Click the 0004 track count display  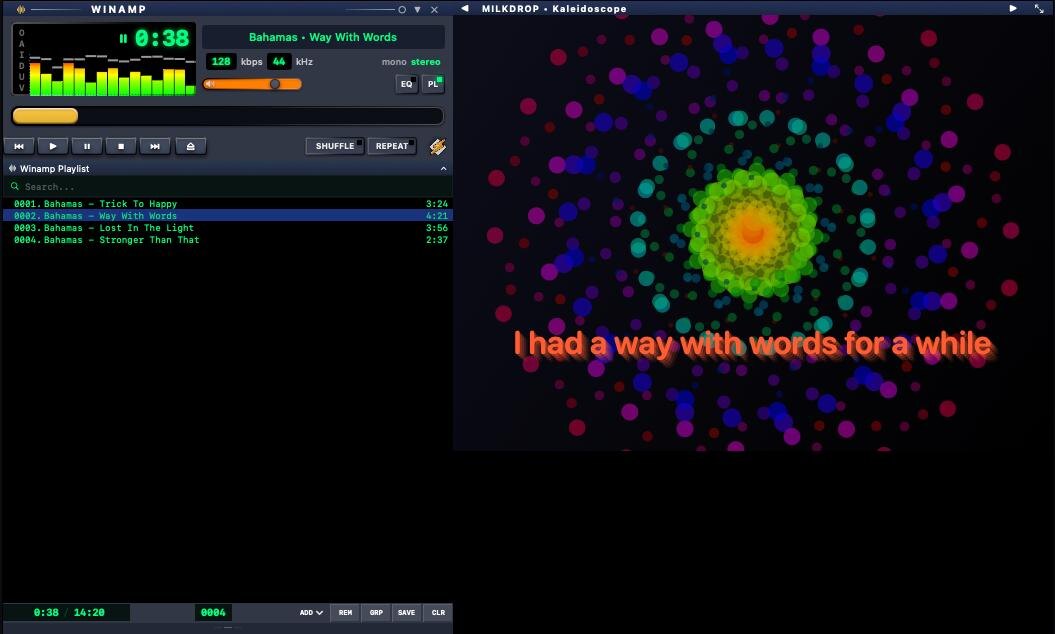click(x=213, y=612)
